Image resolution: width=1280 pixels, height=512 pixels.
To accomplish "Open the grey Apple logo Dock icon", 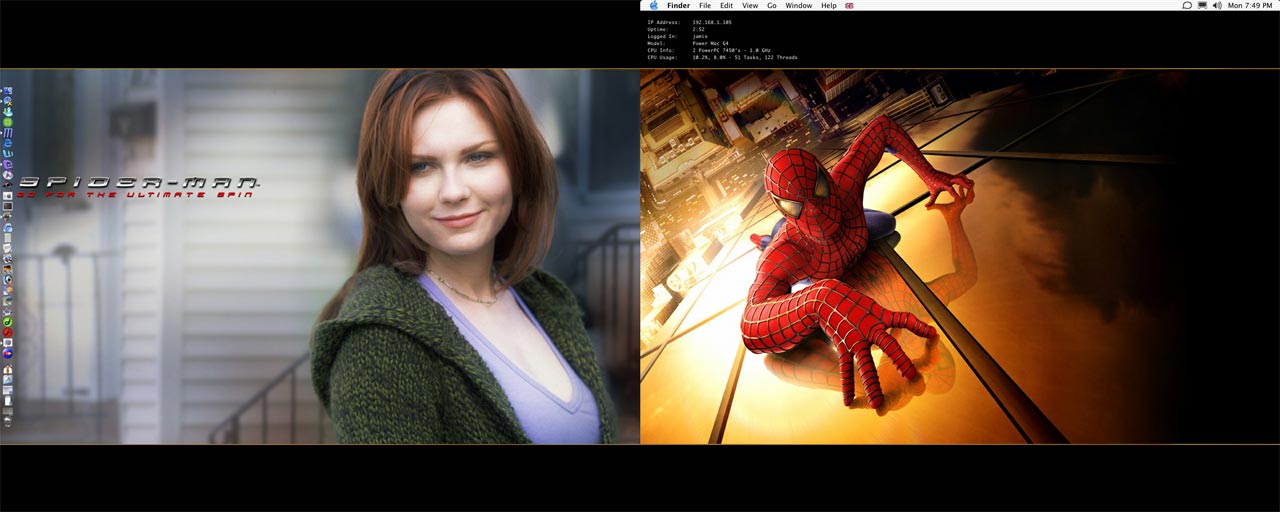I will (x=8, y=195).
